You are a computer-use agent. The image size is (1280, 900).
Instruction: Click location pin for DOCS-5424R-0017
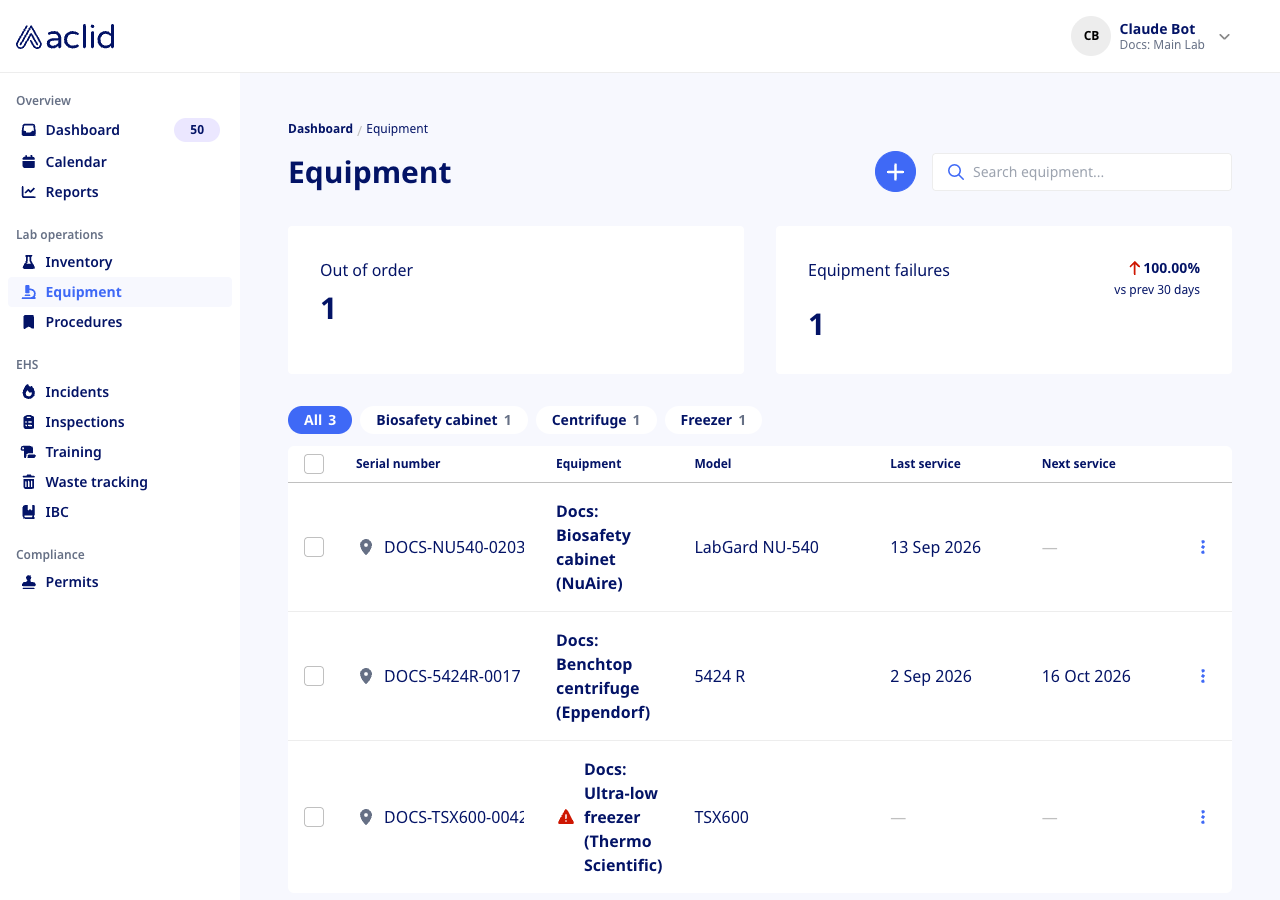366,676
